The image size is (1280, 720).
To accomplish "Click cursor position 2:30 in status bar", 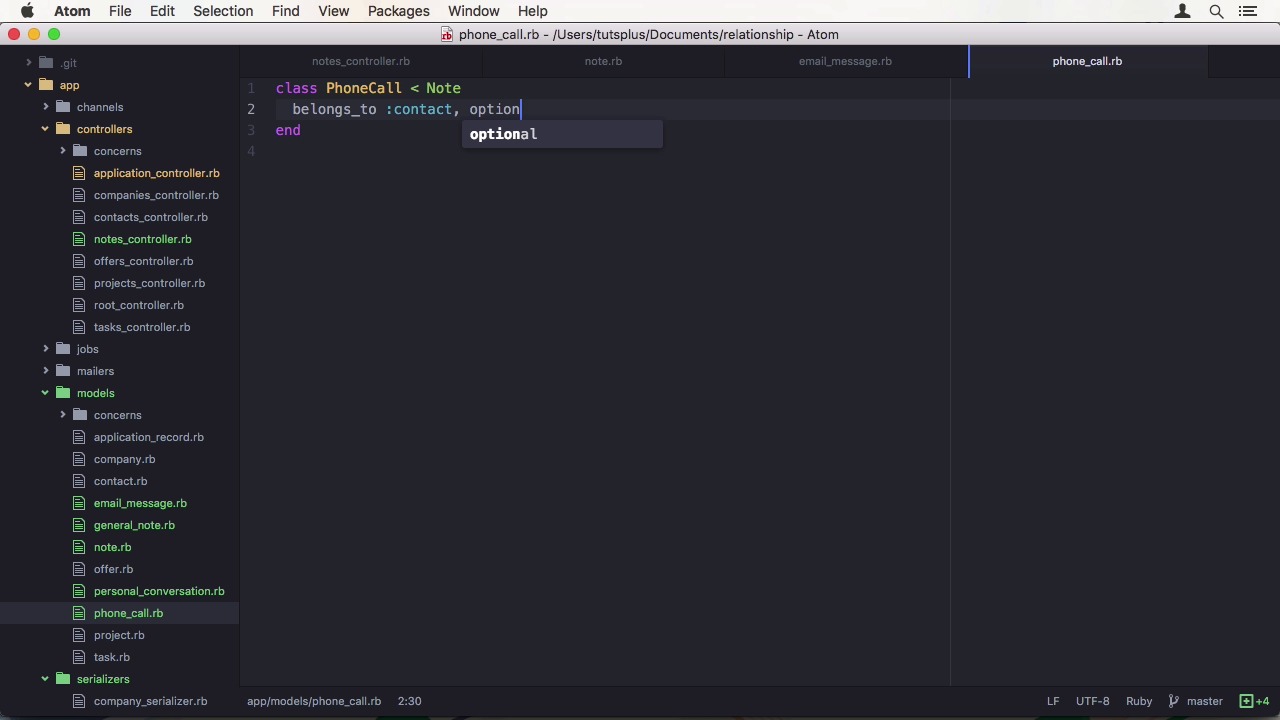I will tap(409, 701).
